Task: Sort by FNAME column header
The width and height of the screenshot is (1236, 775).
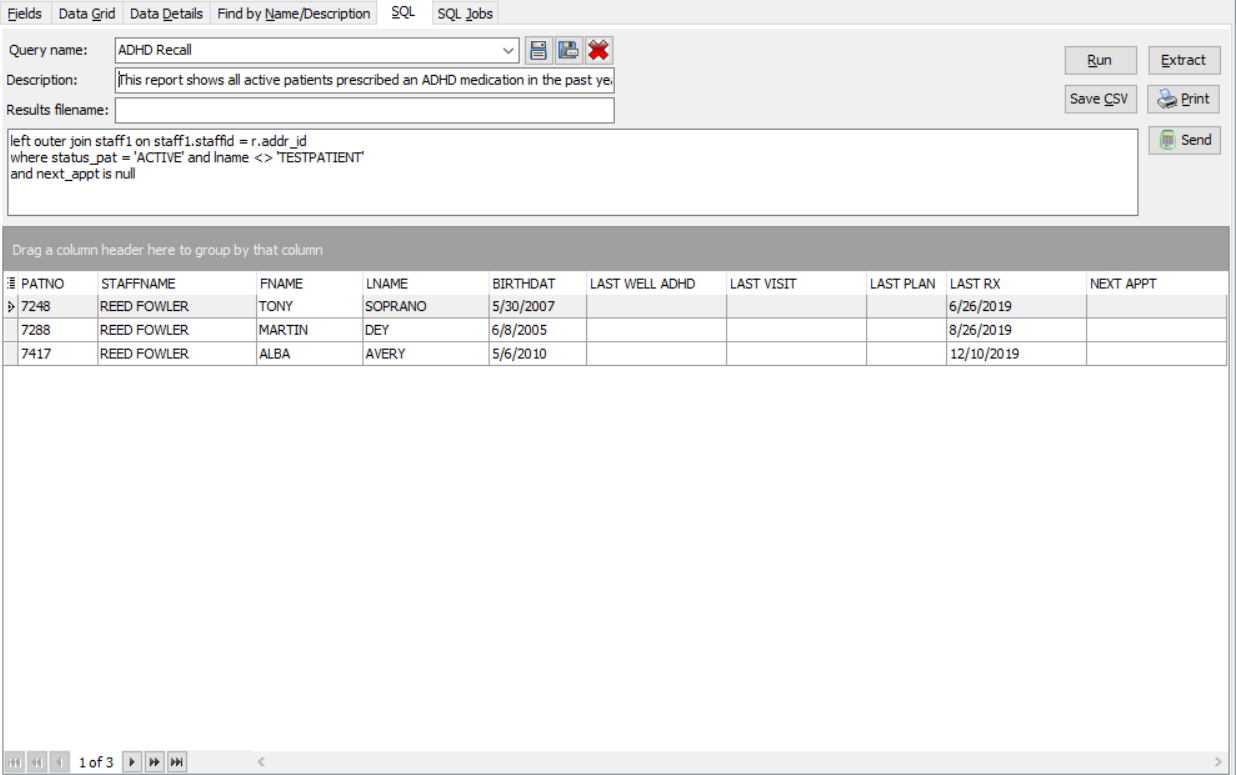Action: point(309,284)
